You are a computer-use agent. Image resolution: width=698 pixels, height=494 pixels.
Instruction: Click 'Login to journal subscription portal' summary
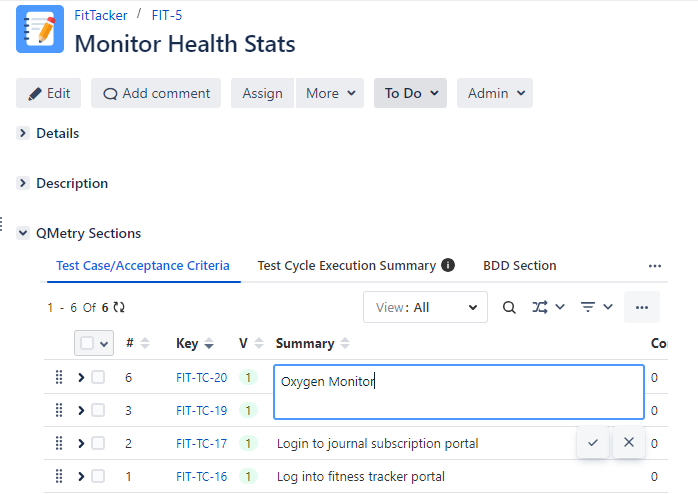tap(377, 443)
